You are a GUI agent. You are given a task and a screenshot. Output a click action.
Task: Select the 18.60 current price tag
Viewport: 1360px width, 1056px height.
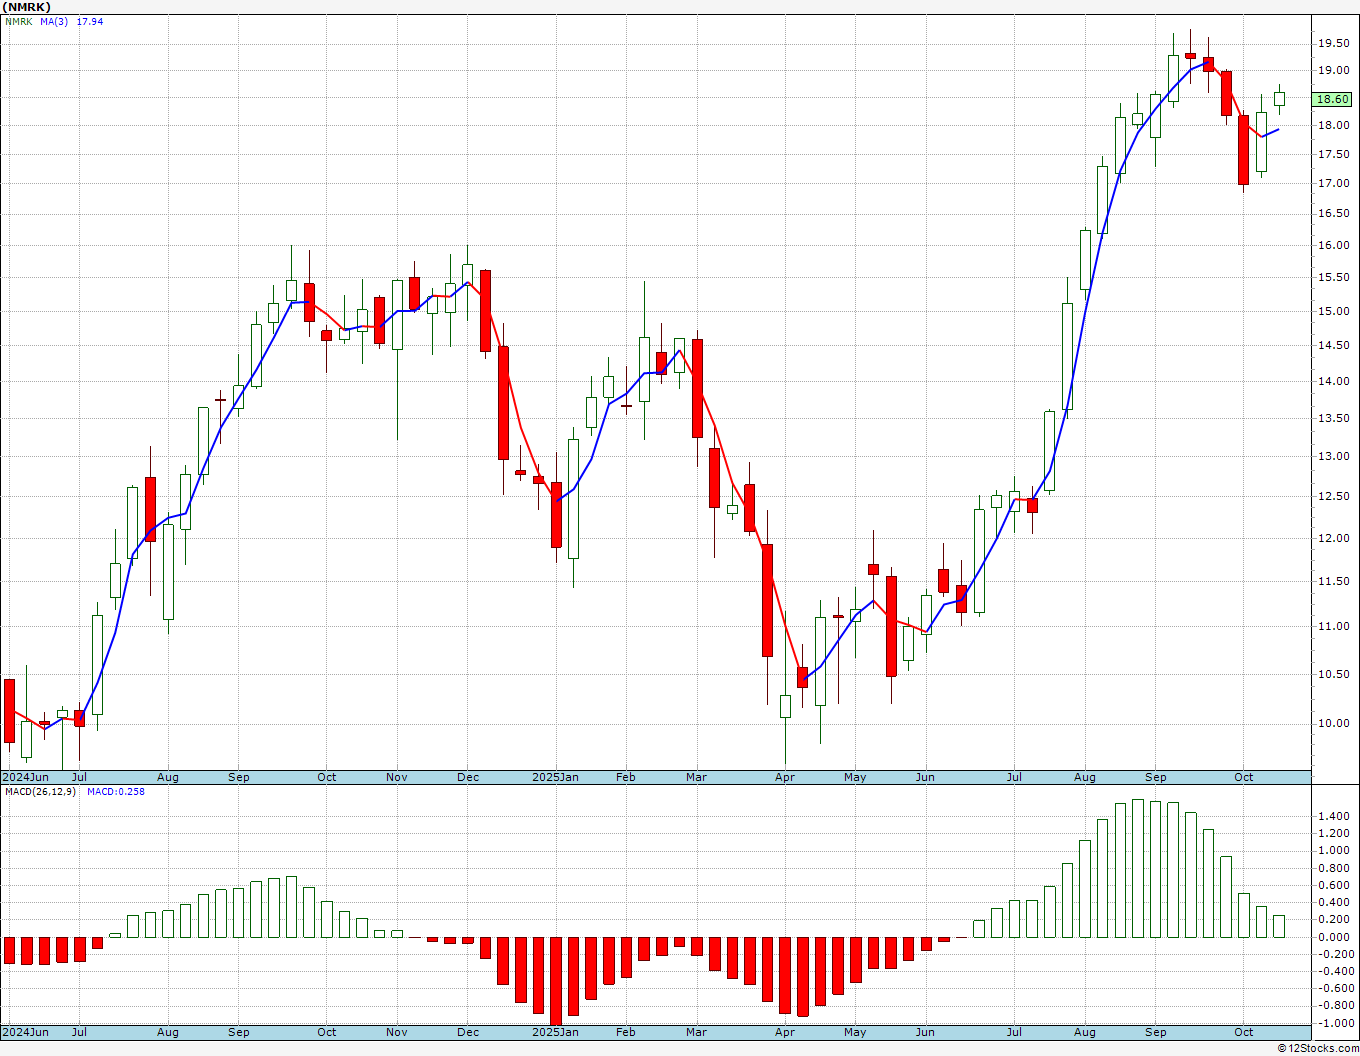1333,99
